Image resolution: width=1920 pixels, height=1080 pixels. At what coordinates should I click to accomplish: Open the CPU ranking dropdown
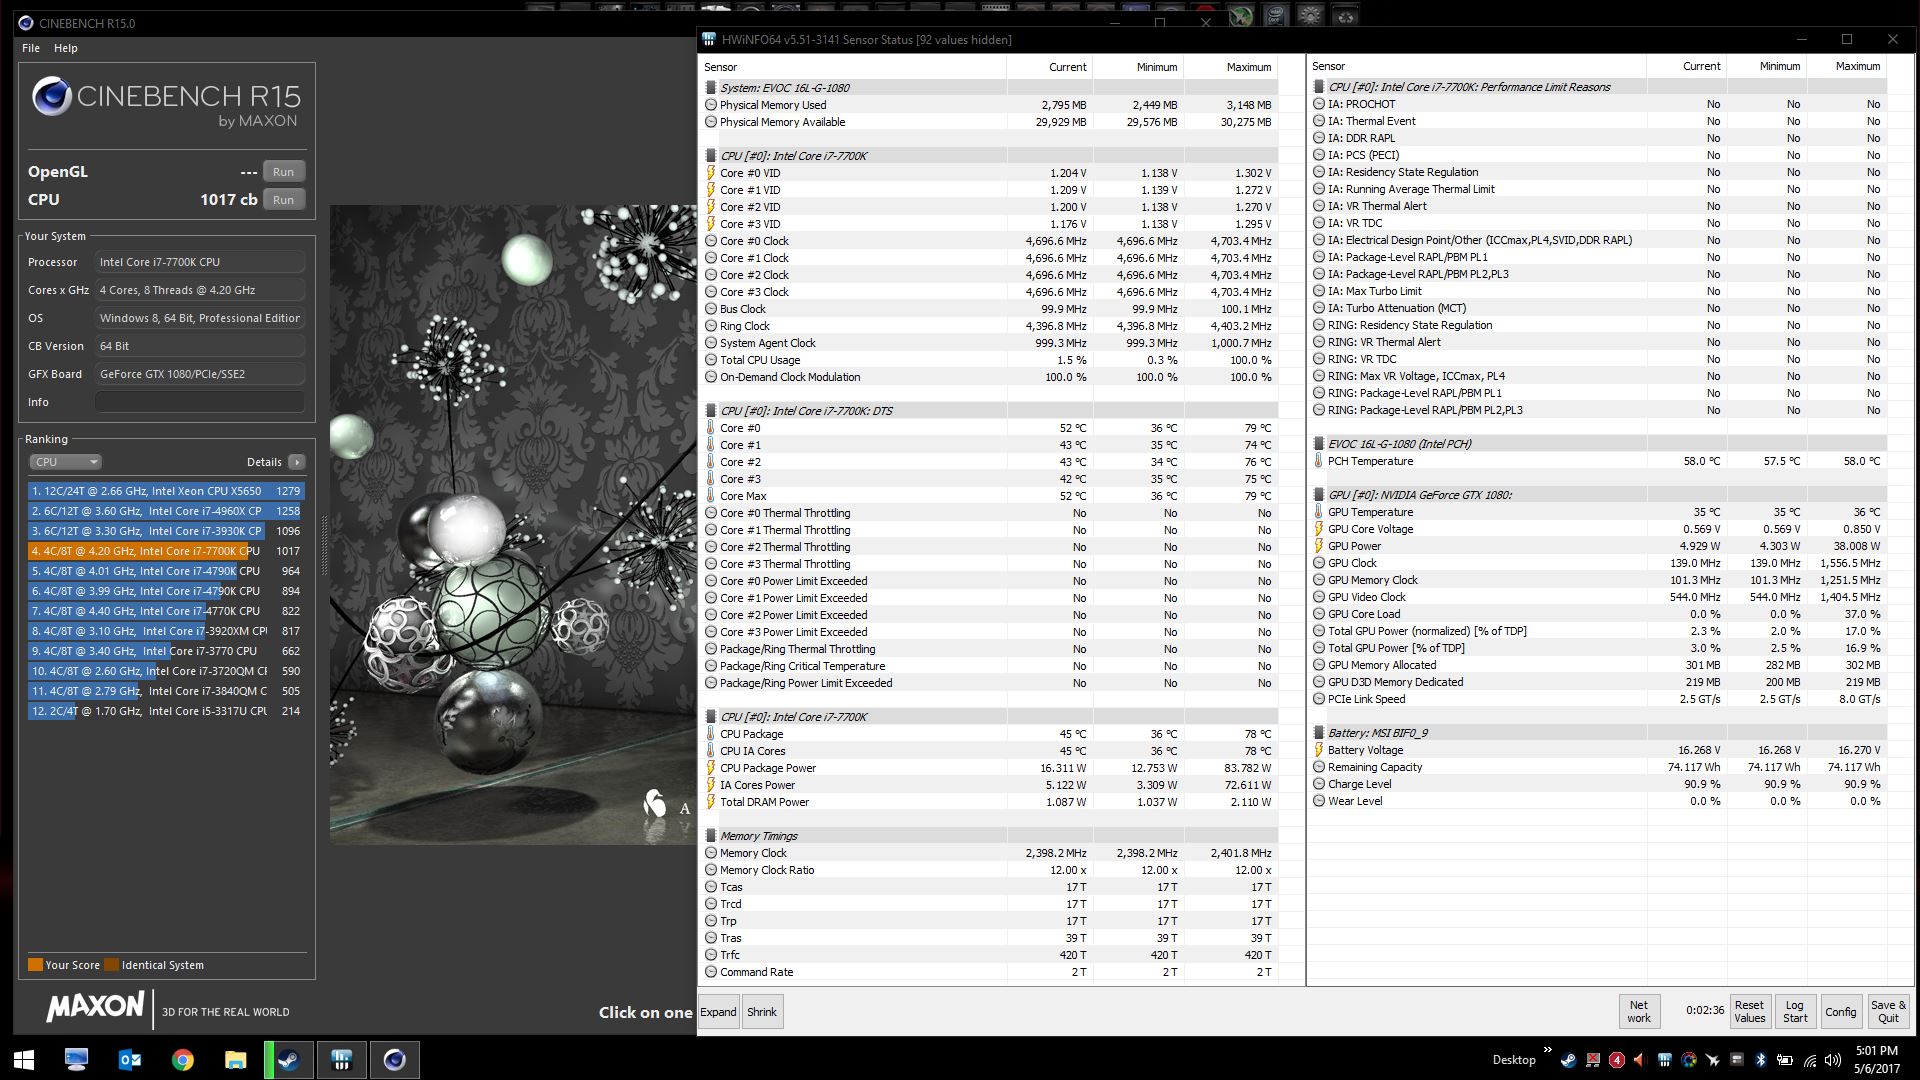[65, 462]
